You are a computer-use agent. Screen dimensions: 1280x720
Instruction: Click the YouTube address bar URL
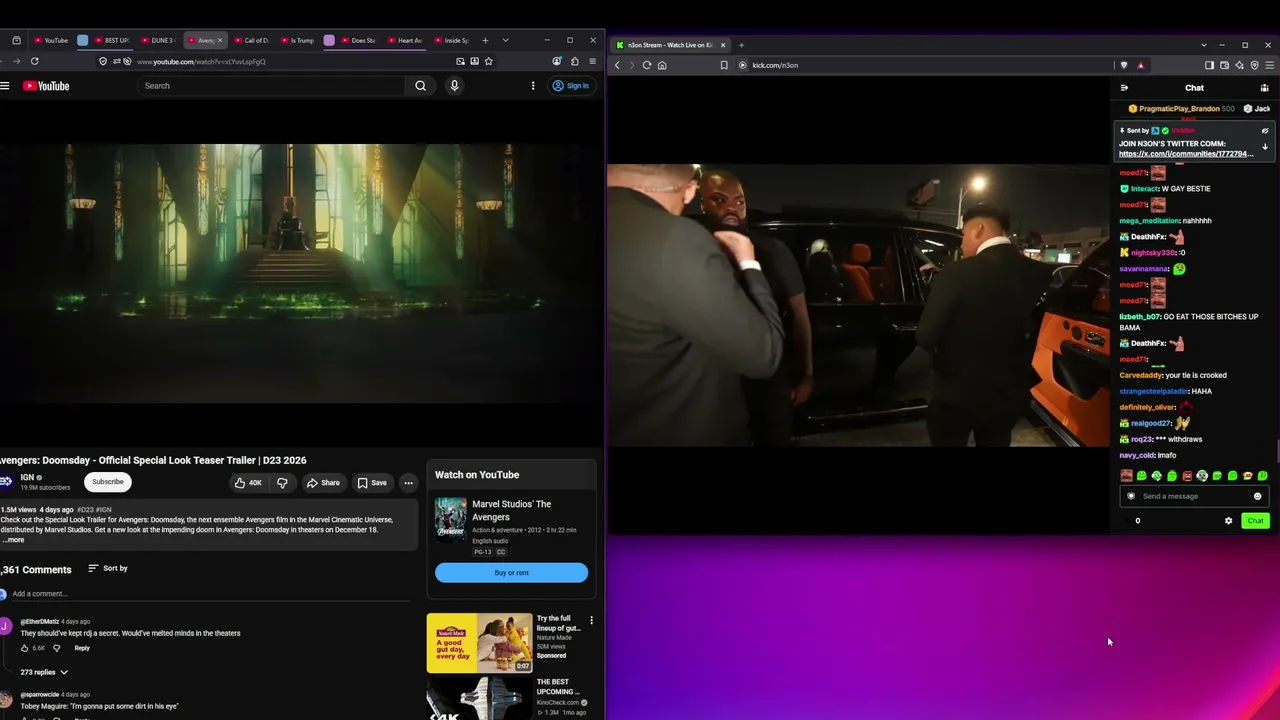201,62
